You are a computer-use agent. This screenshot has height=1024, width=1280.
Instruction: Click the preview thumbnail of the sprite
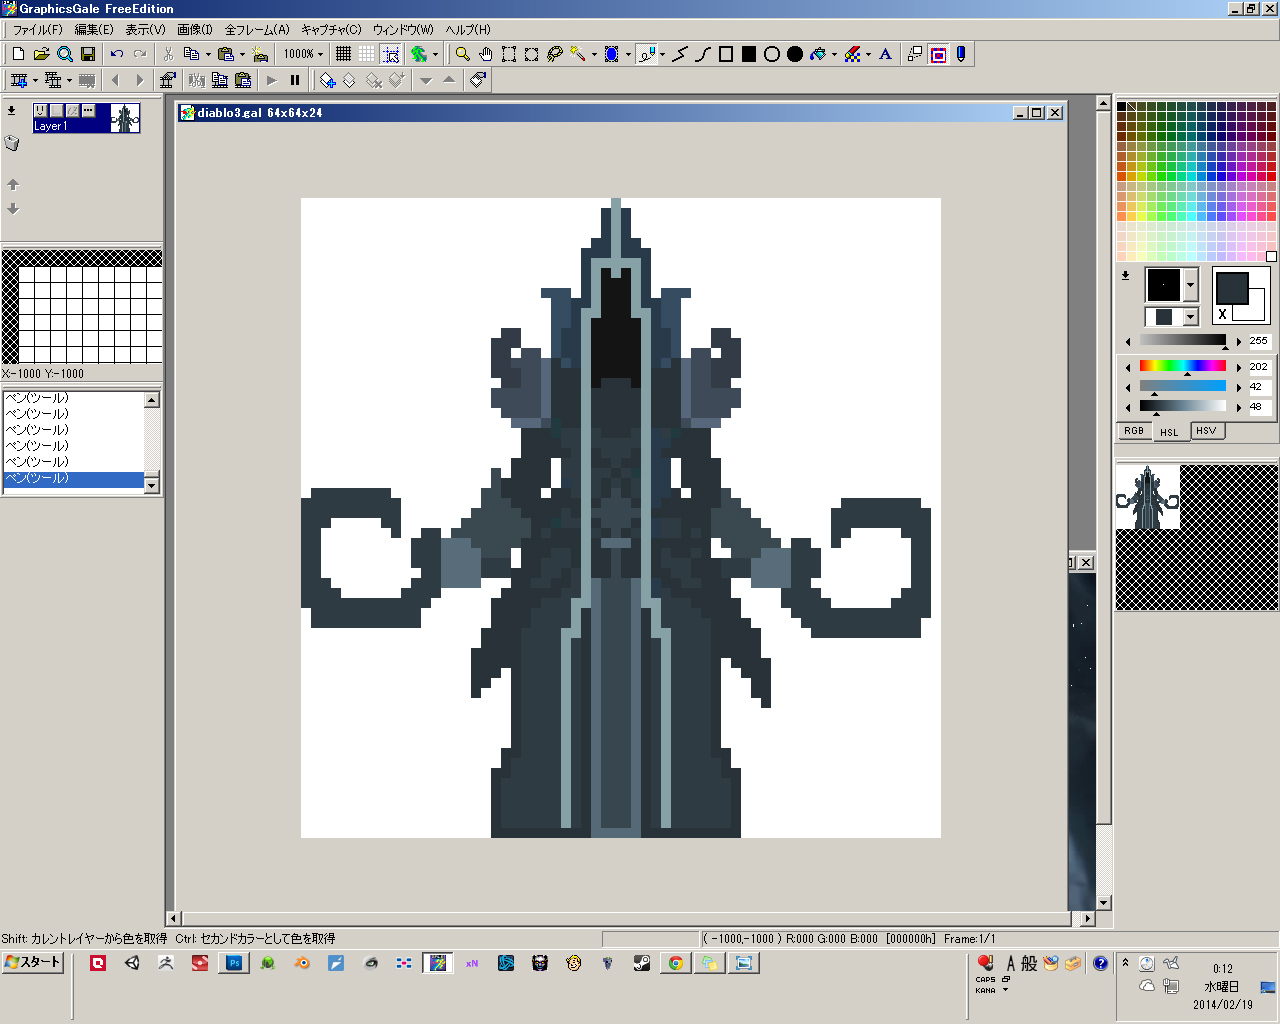click(x=1148, y=497)
